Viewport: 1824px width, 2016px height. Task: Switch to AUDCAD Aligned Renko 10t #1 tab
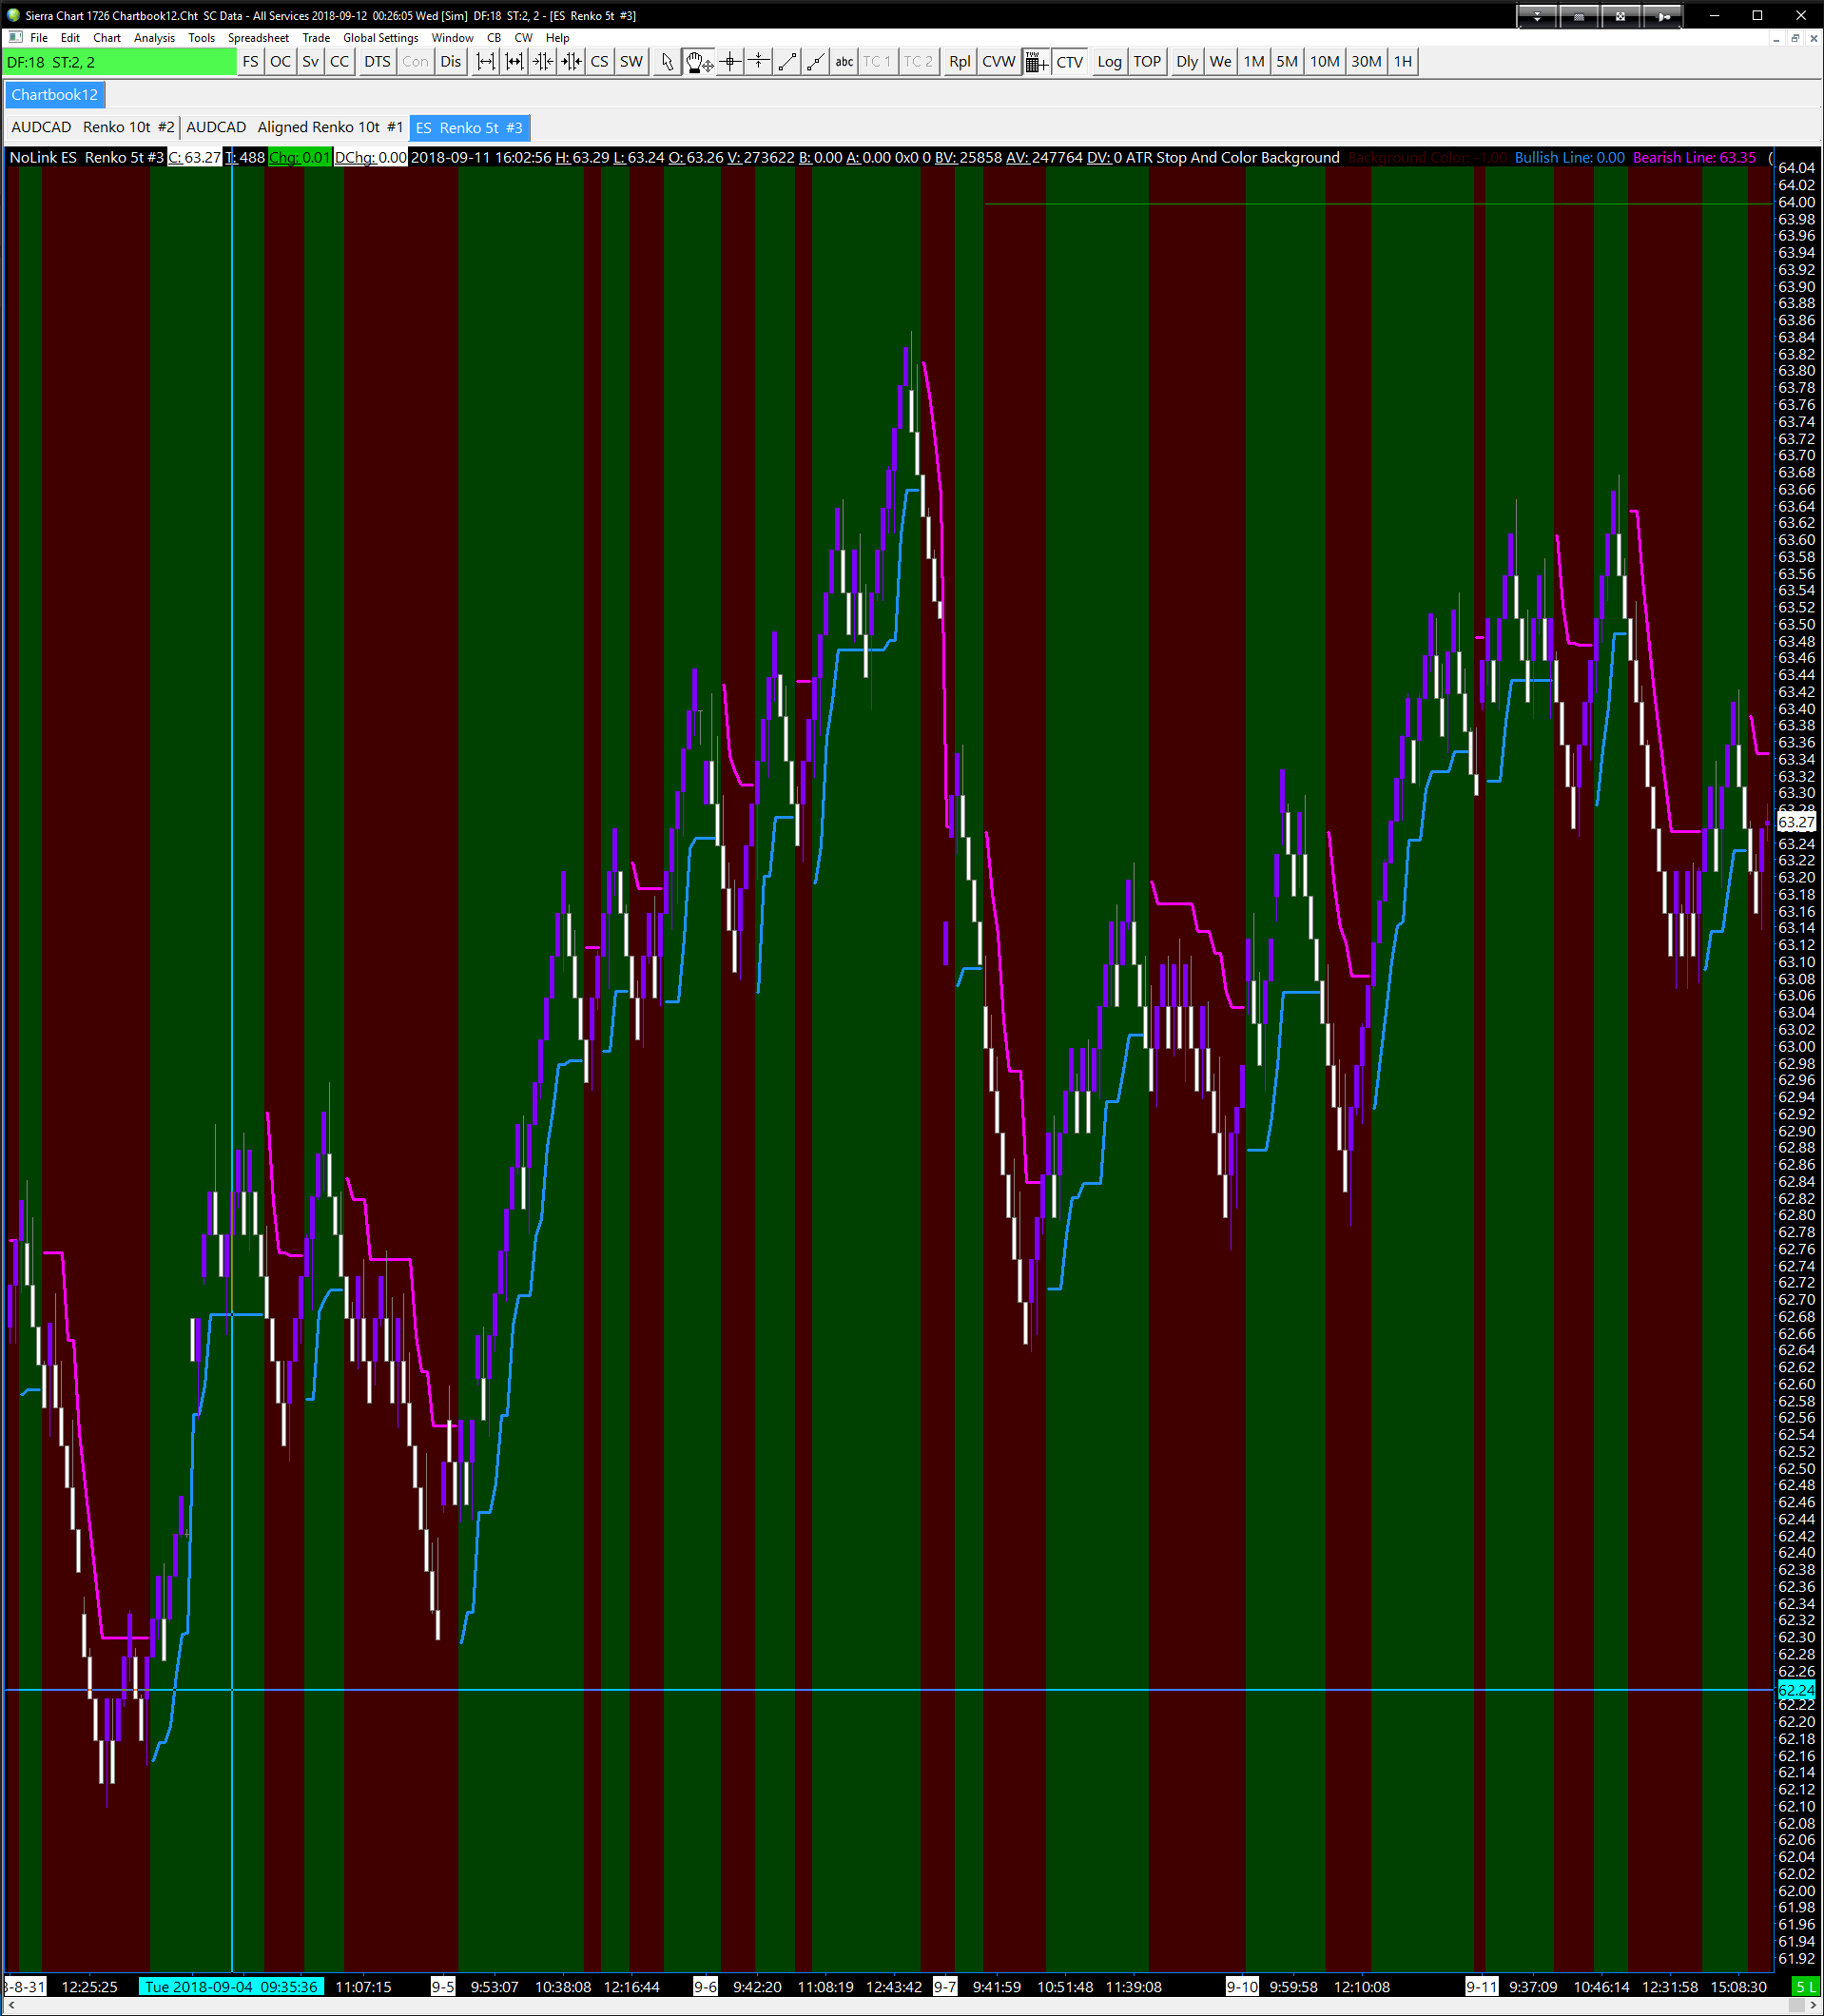pos(295,127)
